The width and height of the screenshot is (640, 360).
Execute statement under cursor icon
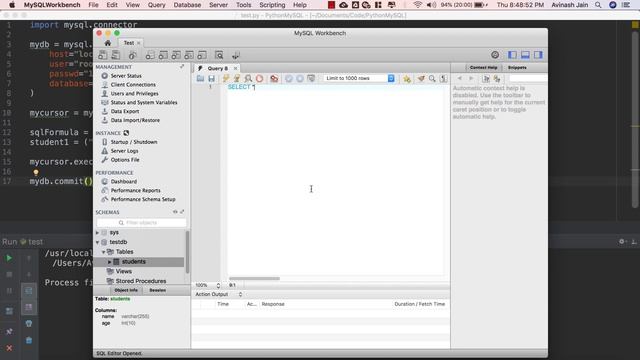click(237, 78)
